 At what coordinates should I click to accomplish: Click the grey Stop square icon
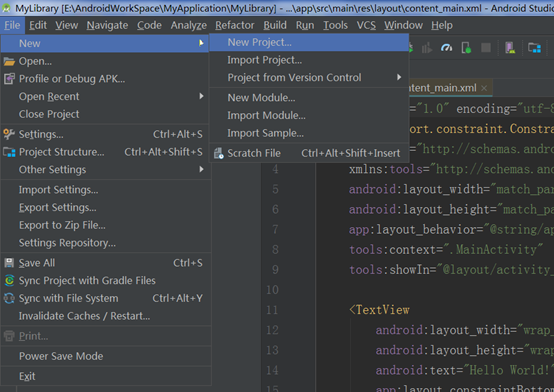click(486, 47)
